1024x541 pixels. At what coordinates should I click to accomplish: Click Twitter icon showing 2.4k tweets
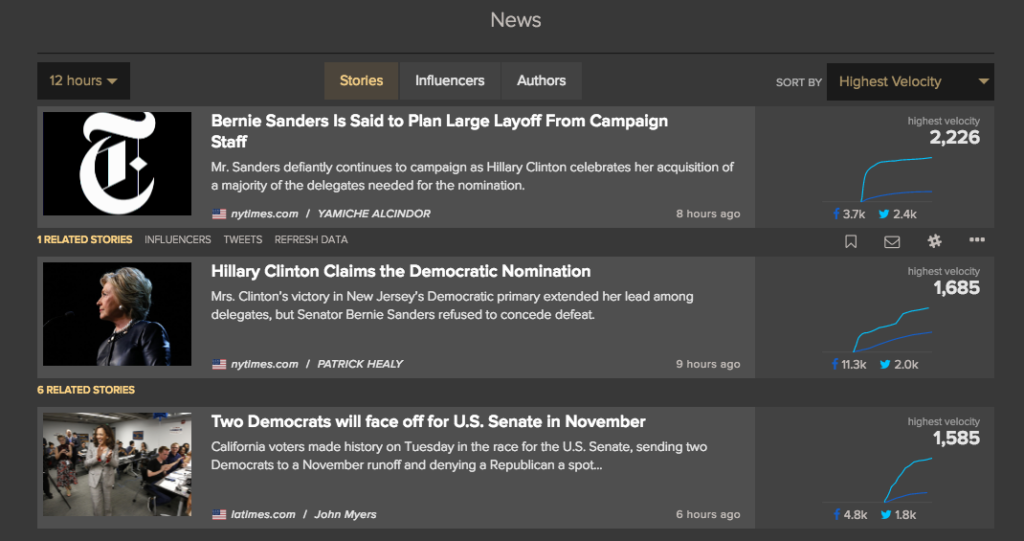[885, 214]
